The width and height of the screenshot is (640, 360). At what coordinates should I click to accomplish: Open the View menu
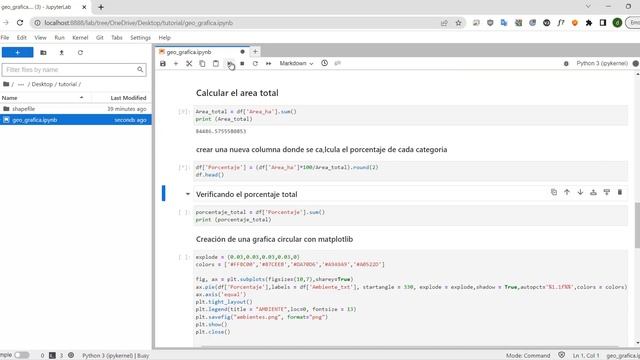click(40, 38)
